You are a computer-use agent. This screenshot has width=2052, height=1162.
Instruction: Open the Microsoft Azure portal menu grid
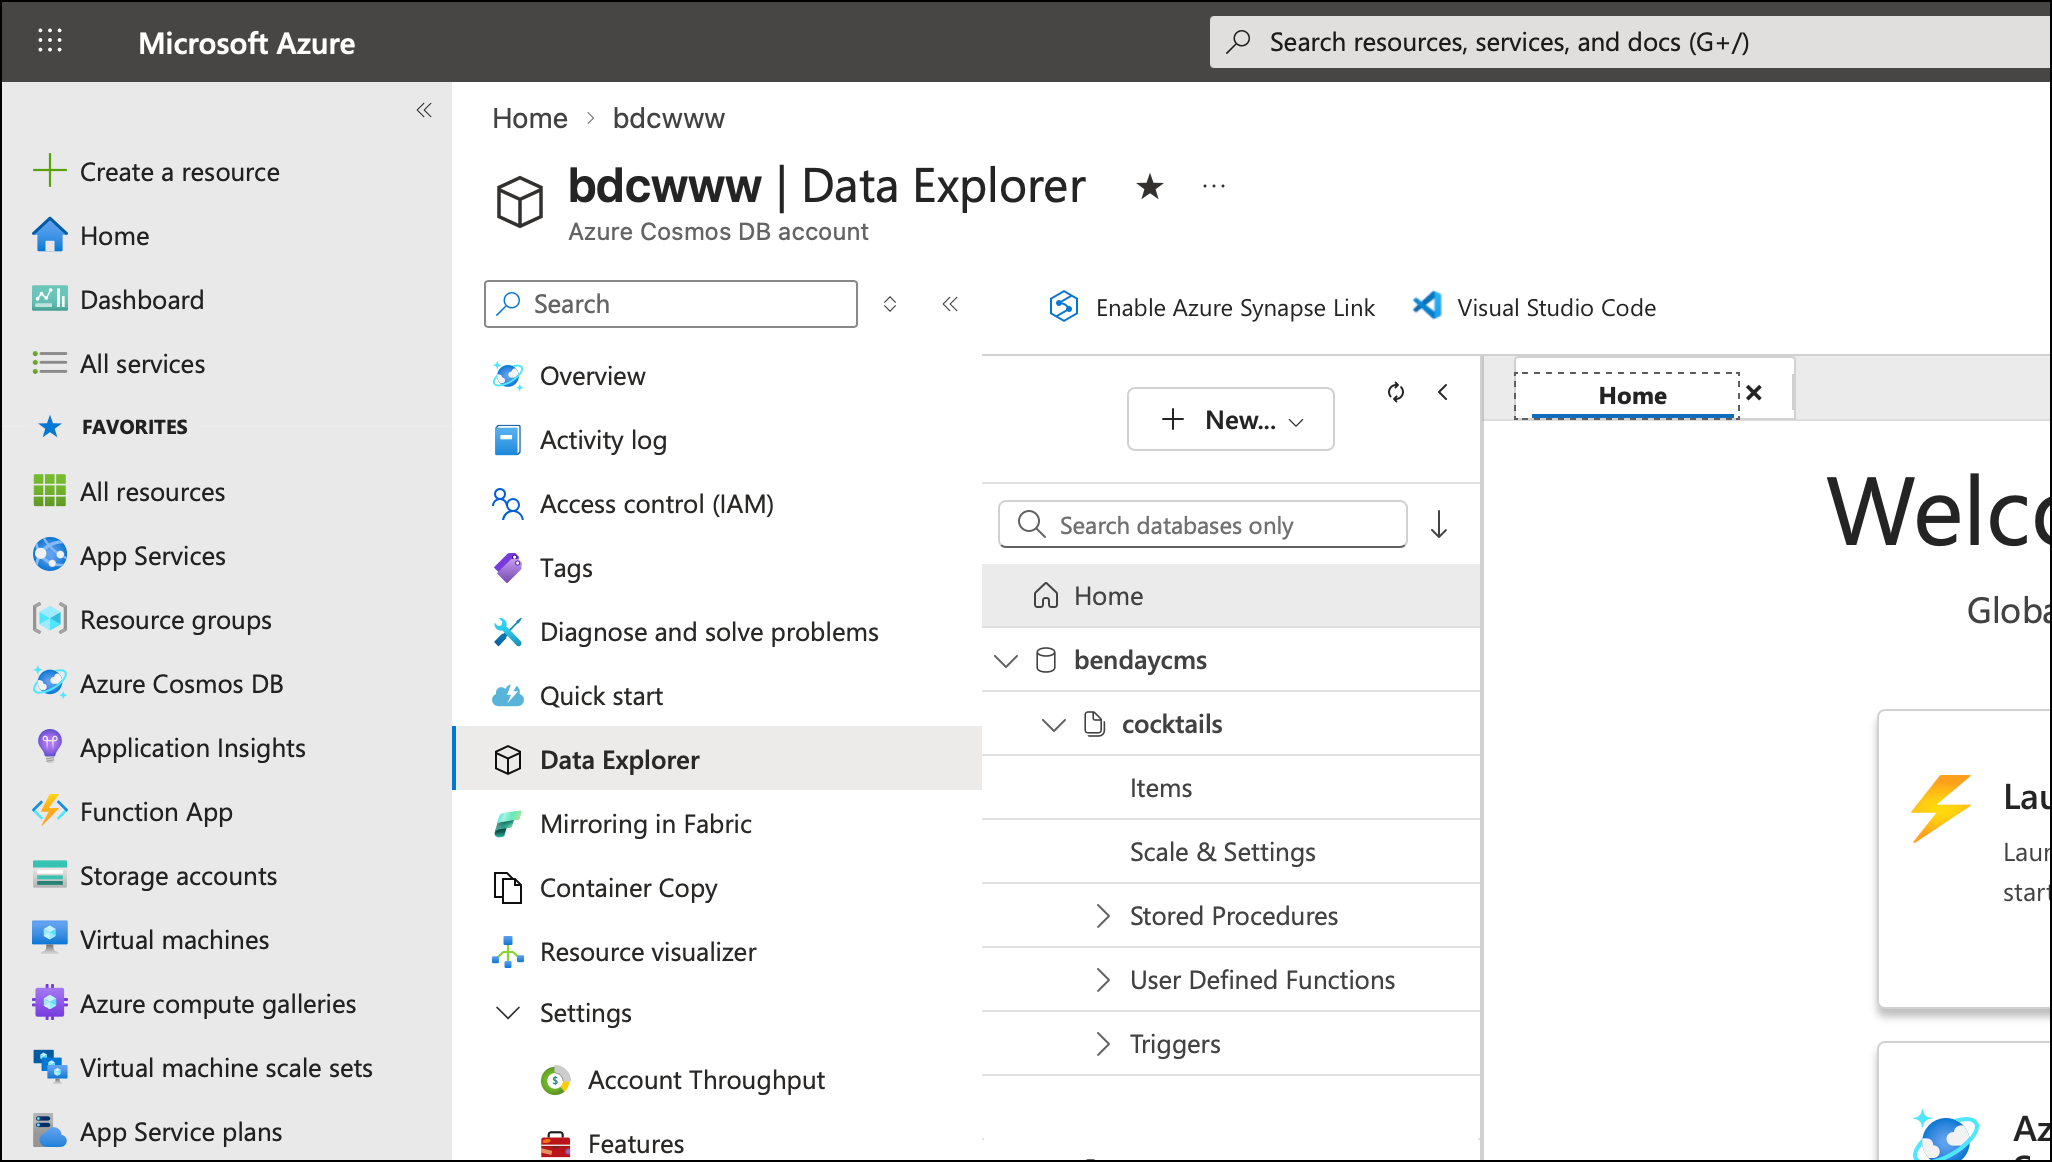click(x=50, y=41)
